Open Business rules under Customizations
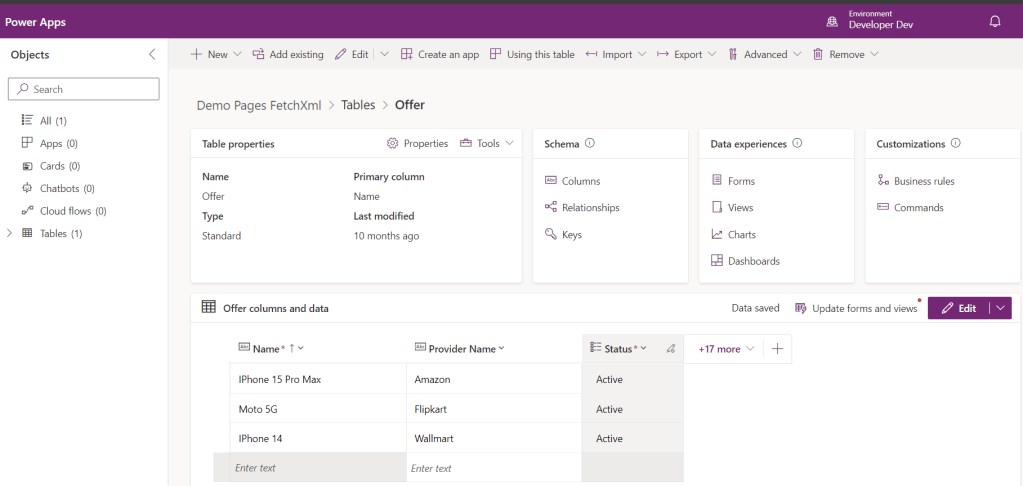 [923, 181]
